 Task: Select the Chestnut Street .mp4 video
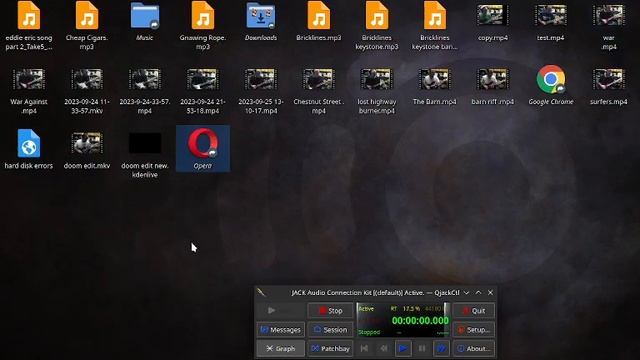(319, 91)
